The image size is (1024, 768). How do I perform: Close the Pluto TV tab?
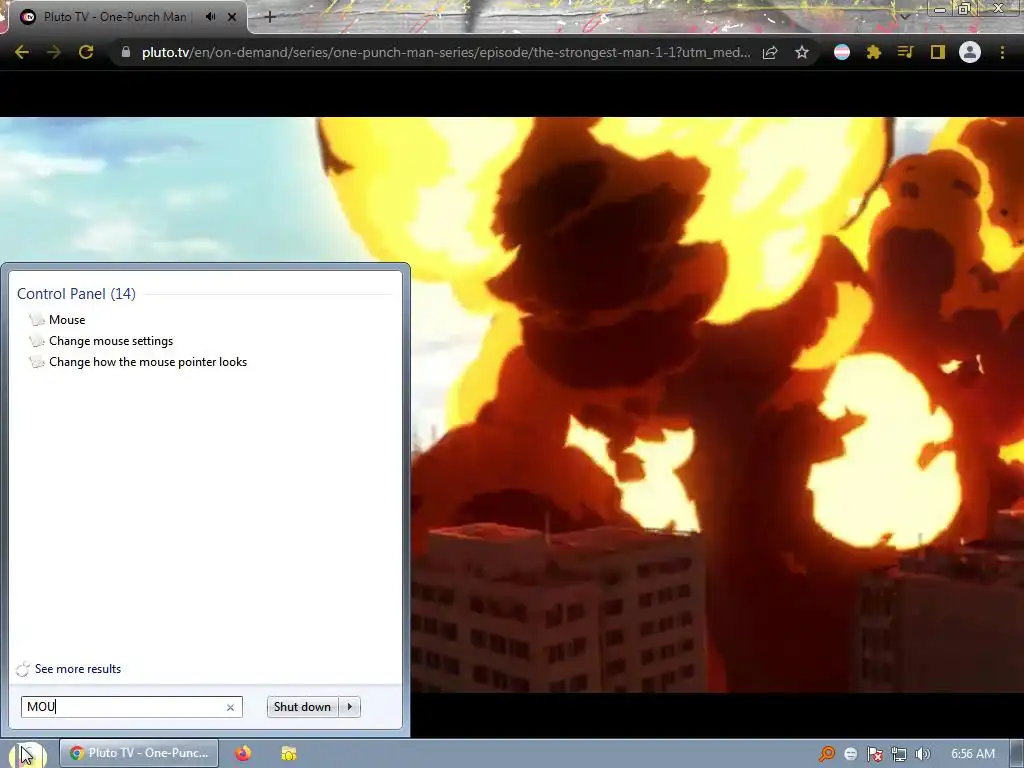232,17
